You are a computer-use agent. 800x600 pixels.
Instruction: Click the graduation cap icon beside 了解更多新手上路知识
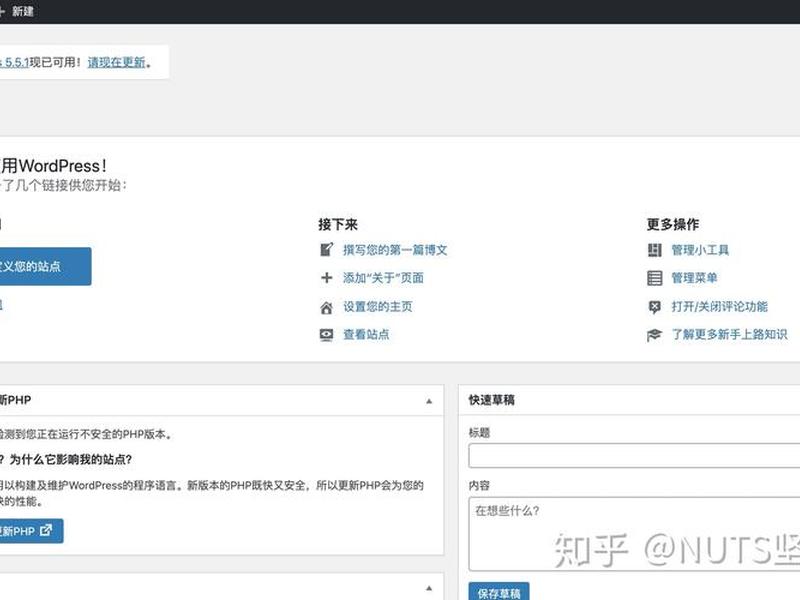[x=655, y=335]
